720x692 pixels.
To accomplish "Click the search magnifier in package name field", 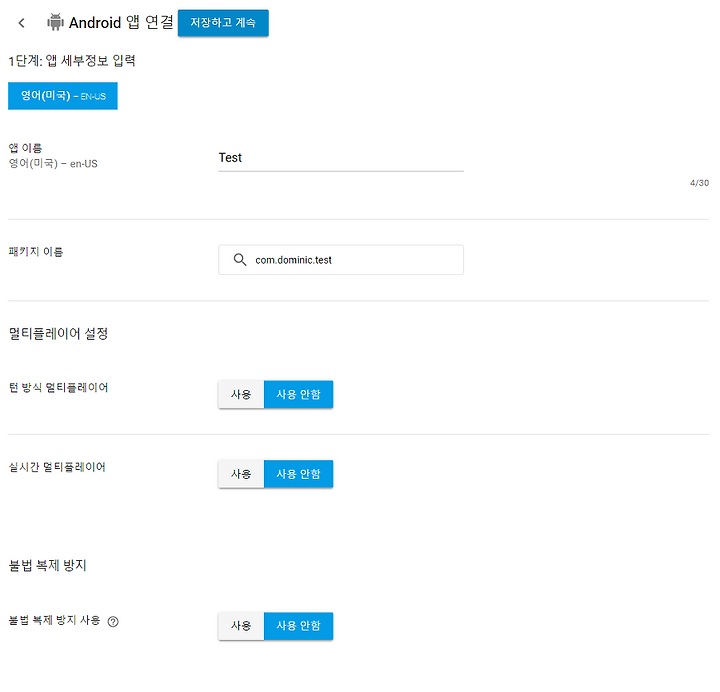I will (240, 259).
